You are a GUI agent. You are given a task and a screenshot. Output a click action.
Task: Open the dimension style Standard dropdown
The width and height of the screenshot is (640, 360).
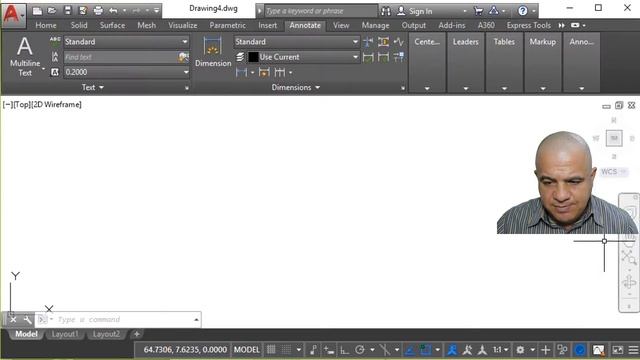click(296, 42)
